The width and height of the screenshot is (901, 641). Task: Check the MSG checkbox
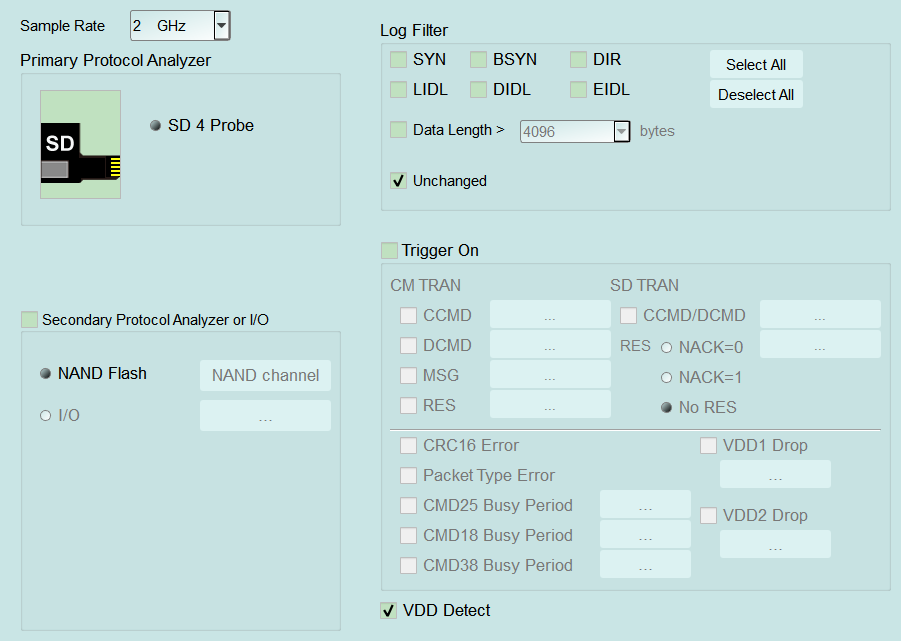(408, 375)
